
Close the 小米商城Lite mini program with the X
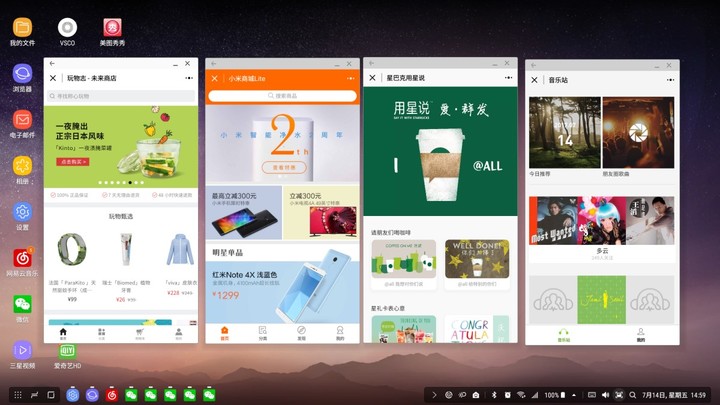tap(214, 79)
